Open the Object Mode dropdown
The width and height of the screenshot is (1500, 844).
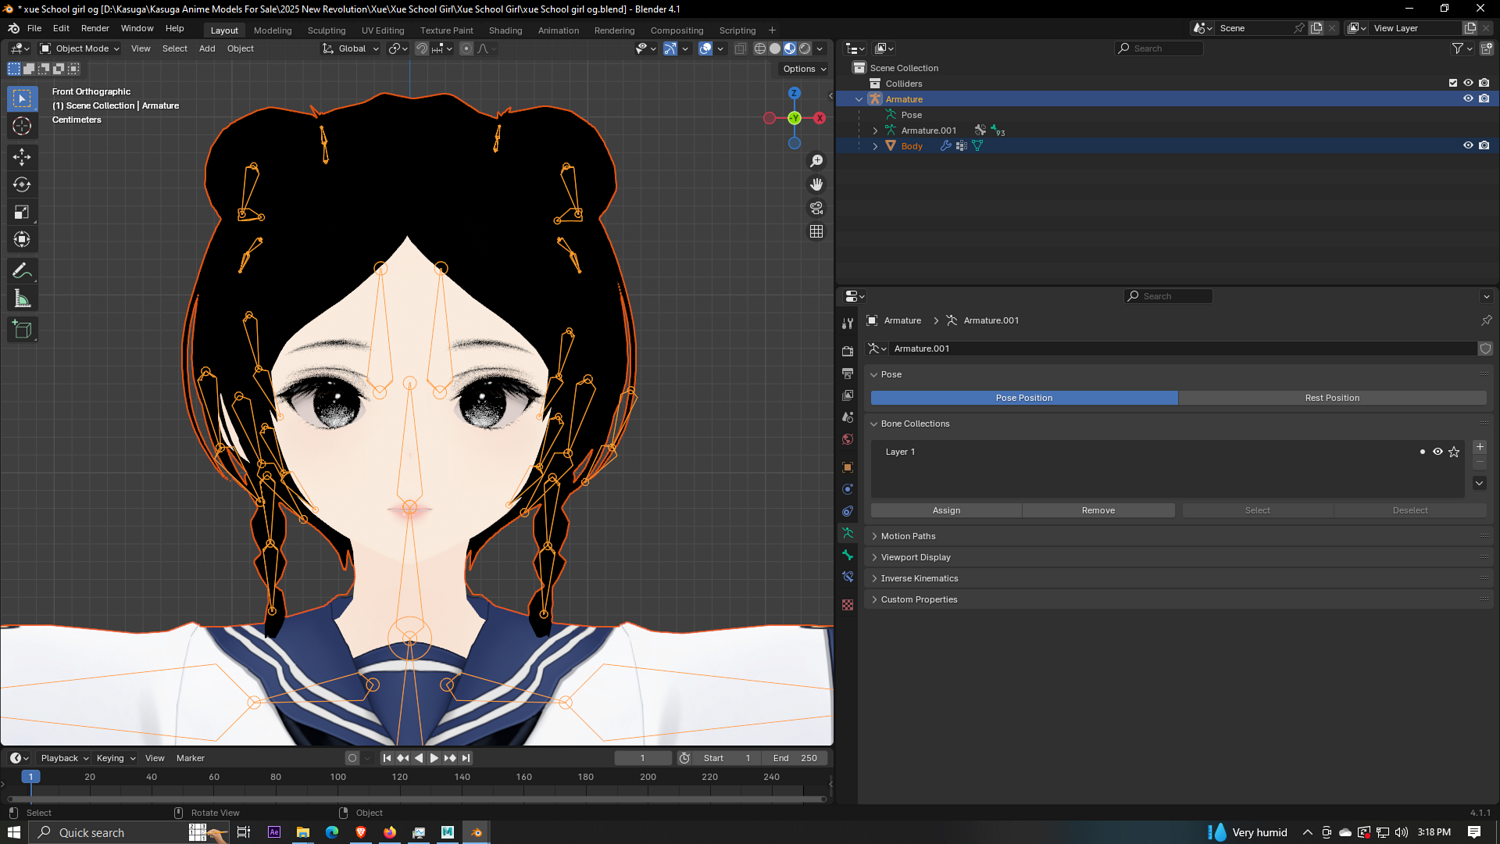click(80, 48)
